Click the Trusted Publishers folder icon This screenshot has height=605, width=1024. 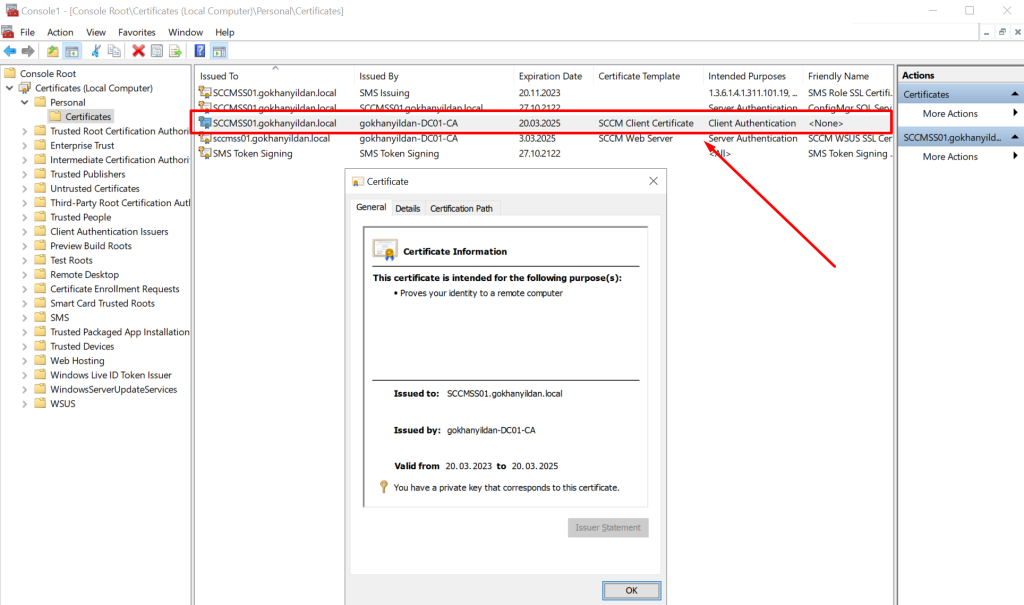(x=40, y=174)
